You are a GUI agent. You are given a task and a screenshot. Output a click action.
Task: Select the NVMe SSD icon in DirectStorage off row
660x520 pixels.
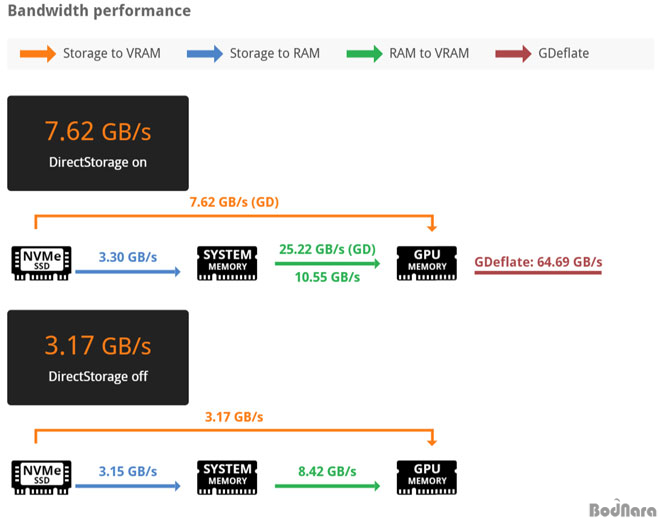(x=41, y=477)
